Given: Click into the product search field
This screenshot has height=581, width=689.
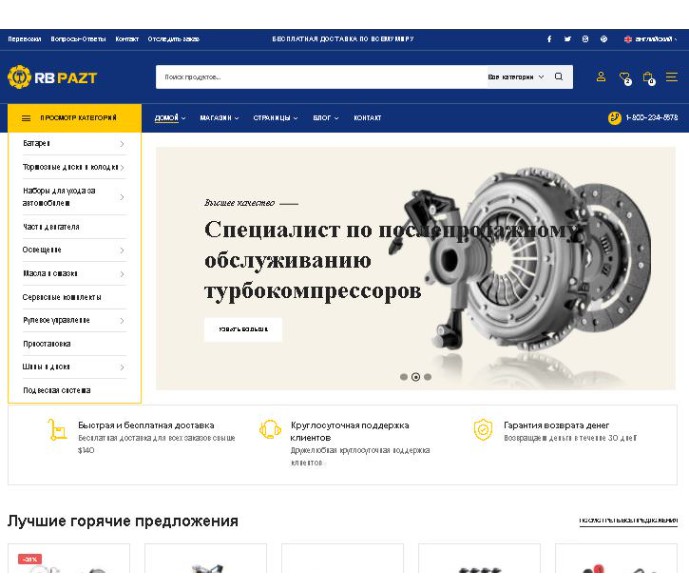Looking at the screenshot, I should 321,77.
